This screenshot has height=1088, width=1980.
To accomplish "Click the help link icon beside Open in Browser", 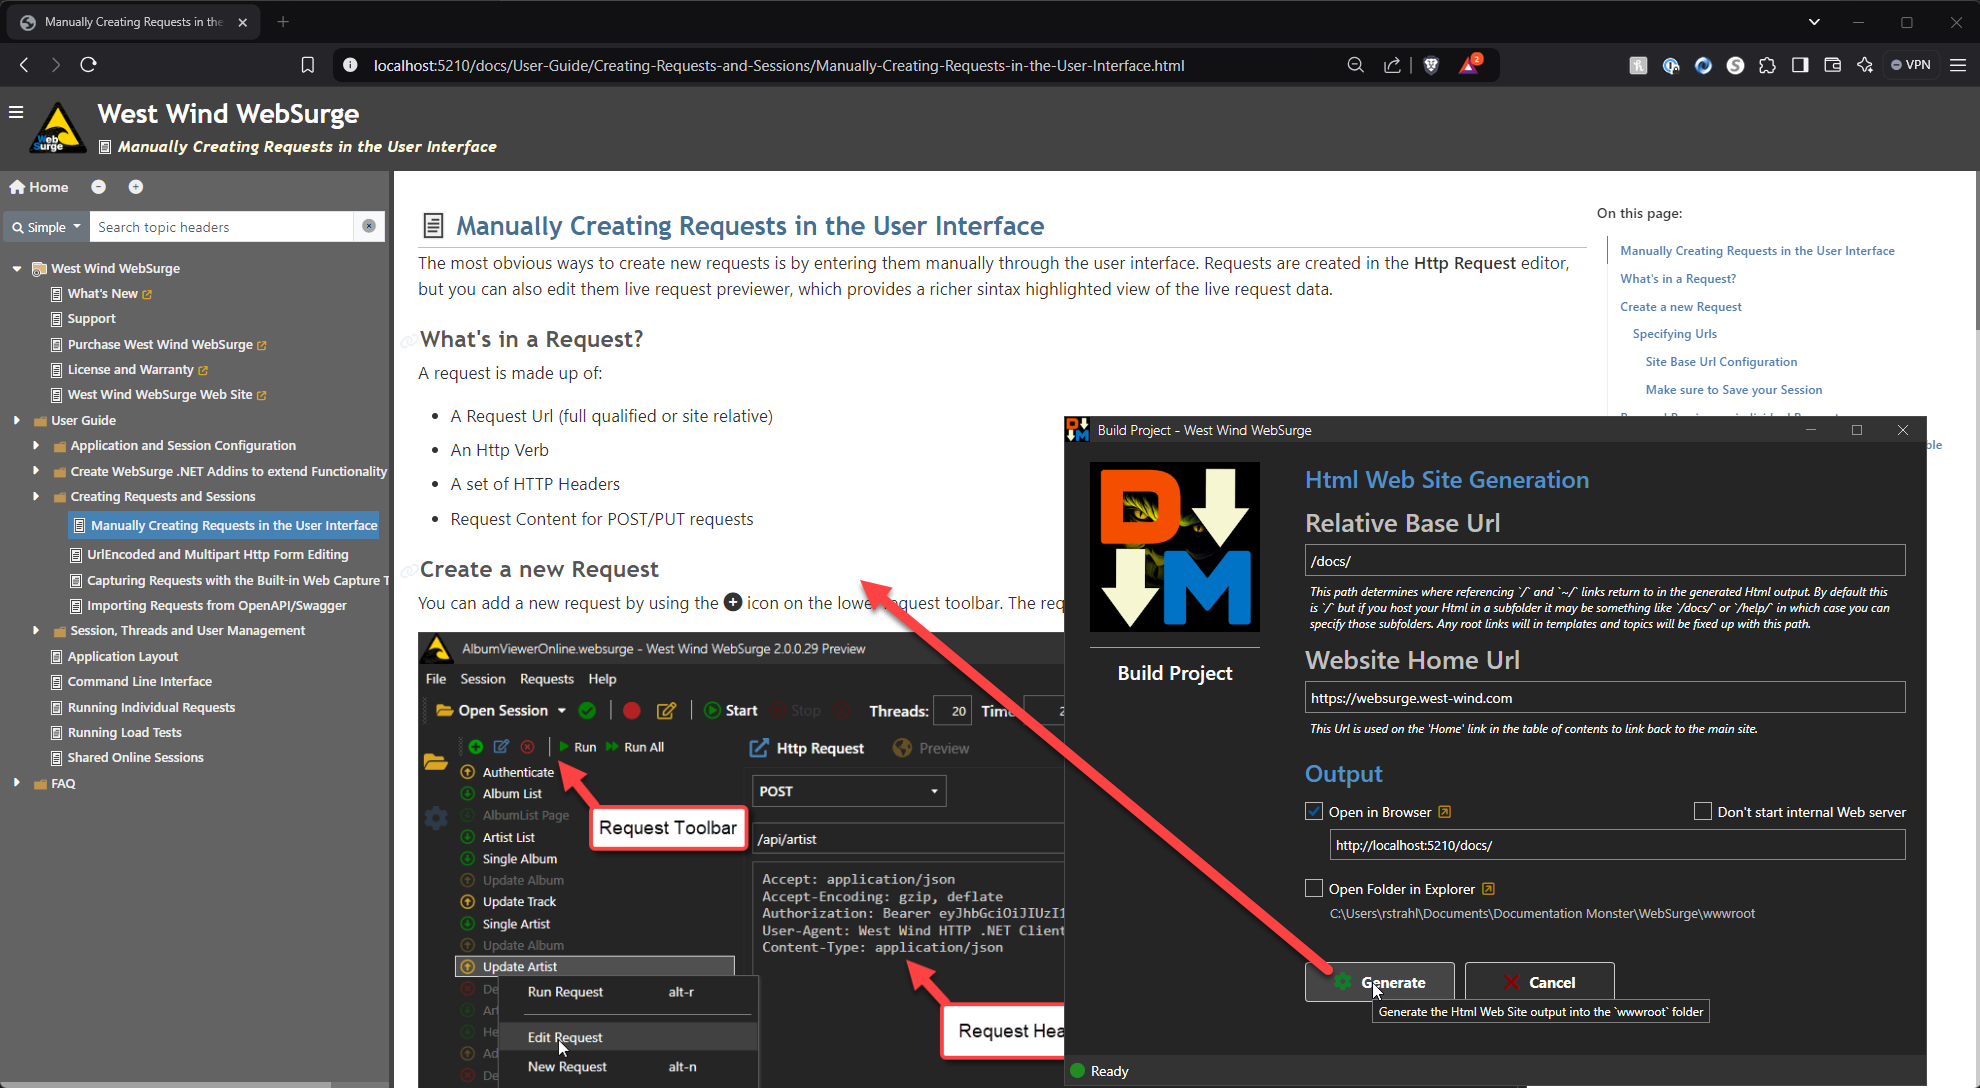I will pyautogui.click(x=1444, y=812).
